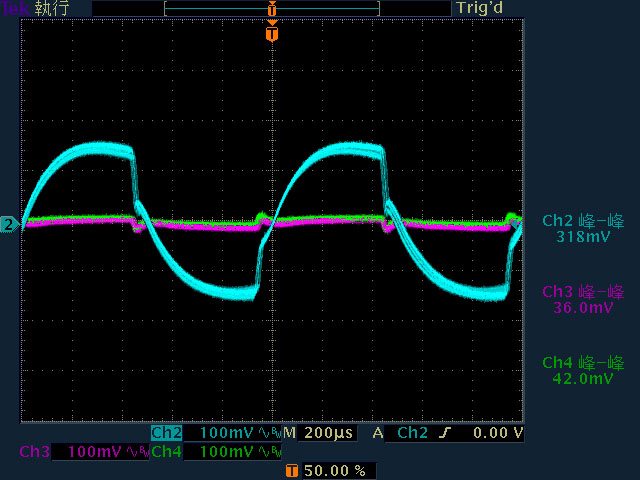640x480 pixels.
Task: Select the green Ch4 channel label
Action: click(166, 452)
